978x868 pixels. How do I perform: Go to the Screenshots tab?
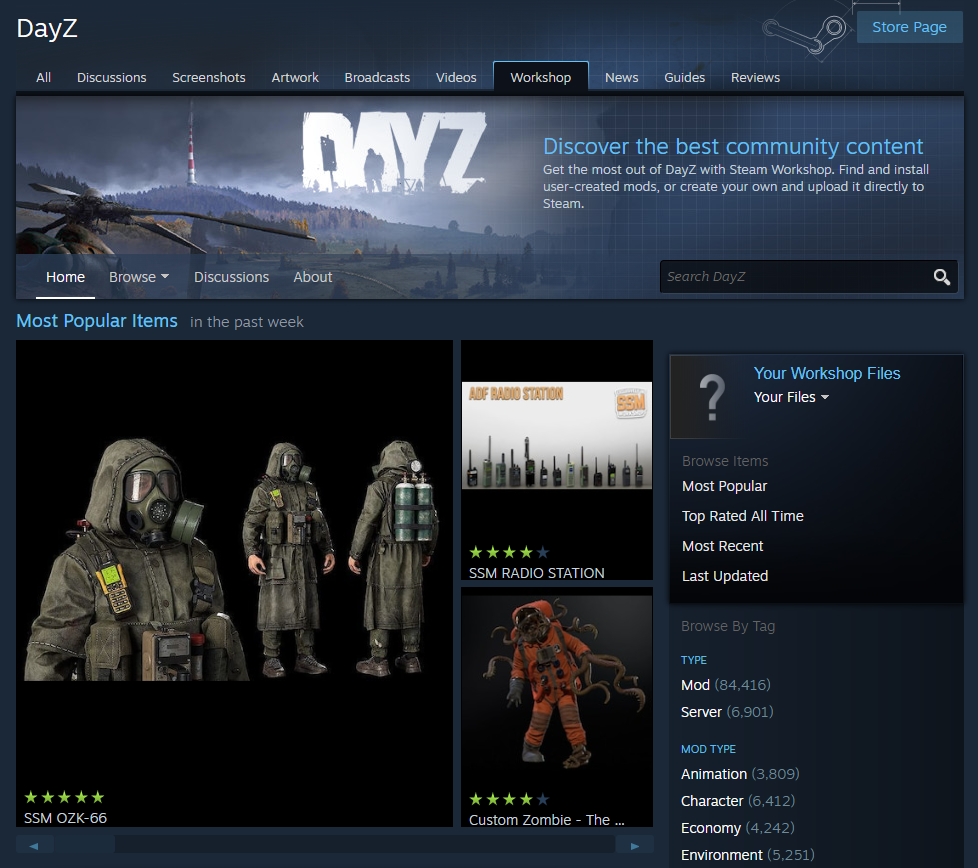tap(208, 77)
